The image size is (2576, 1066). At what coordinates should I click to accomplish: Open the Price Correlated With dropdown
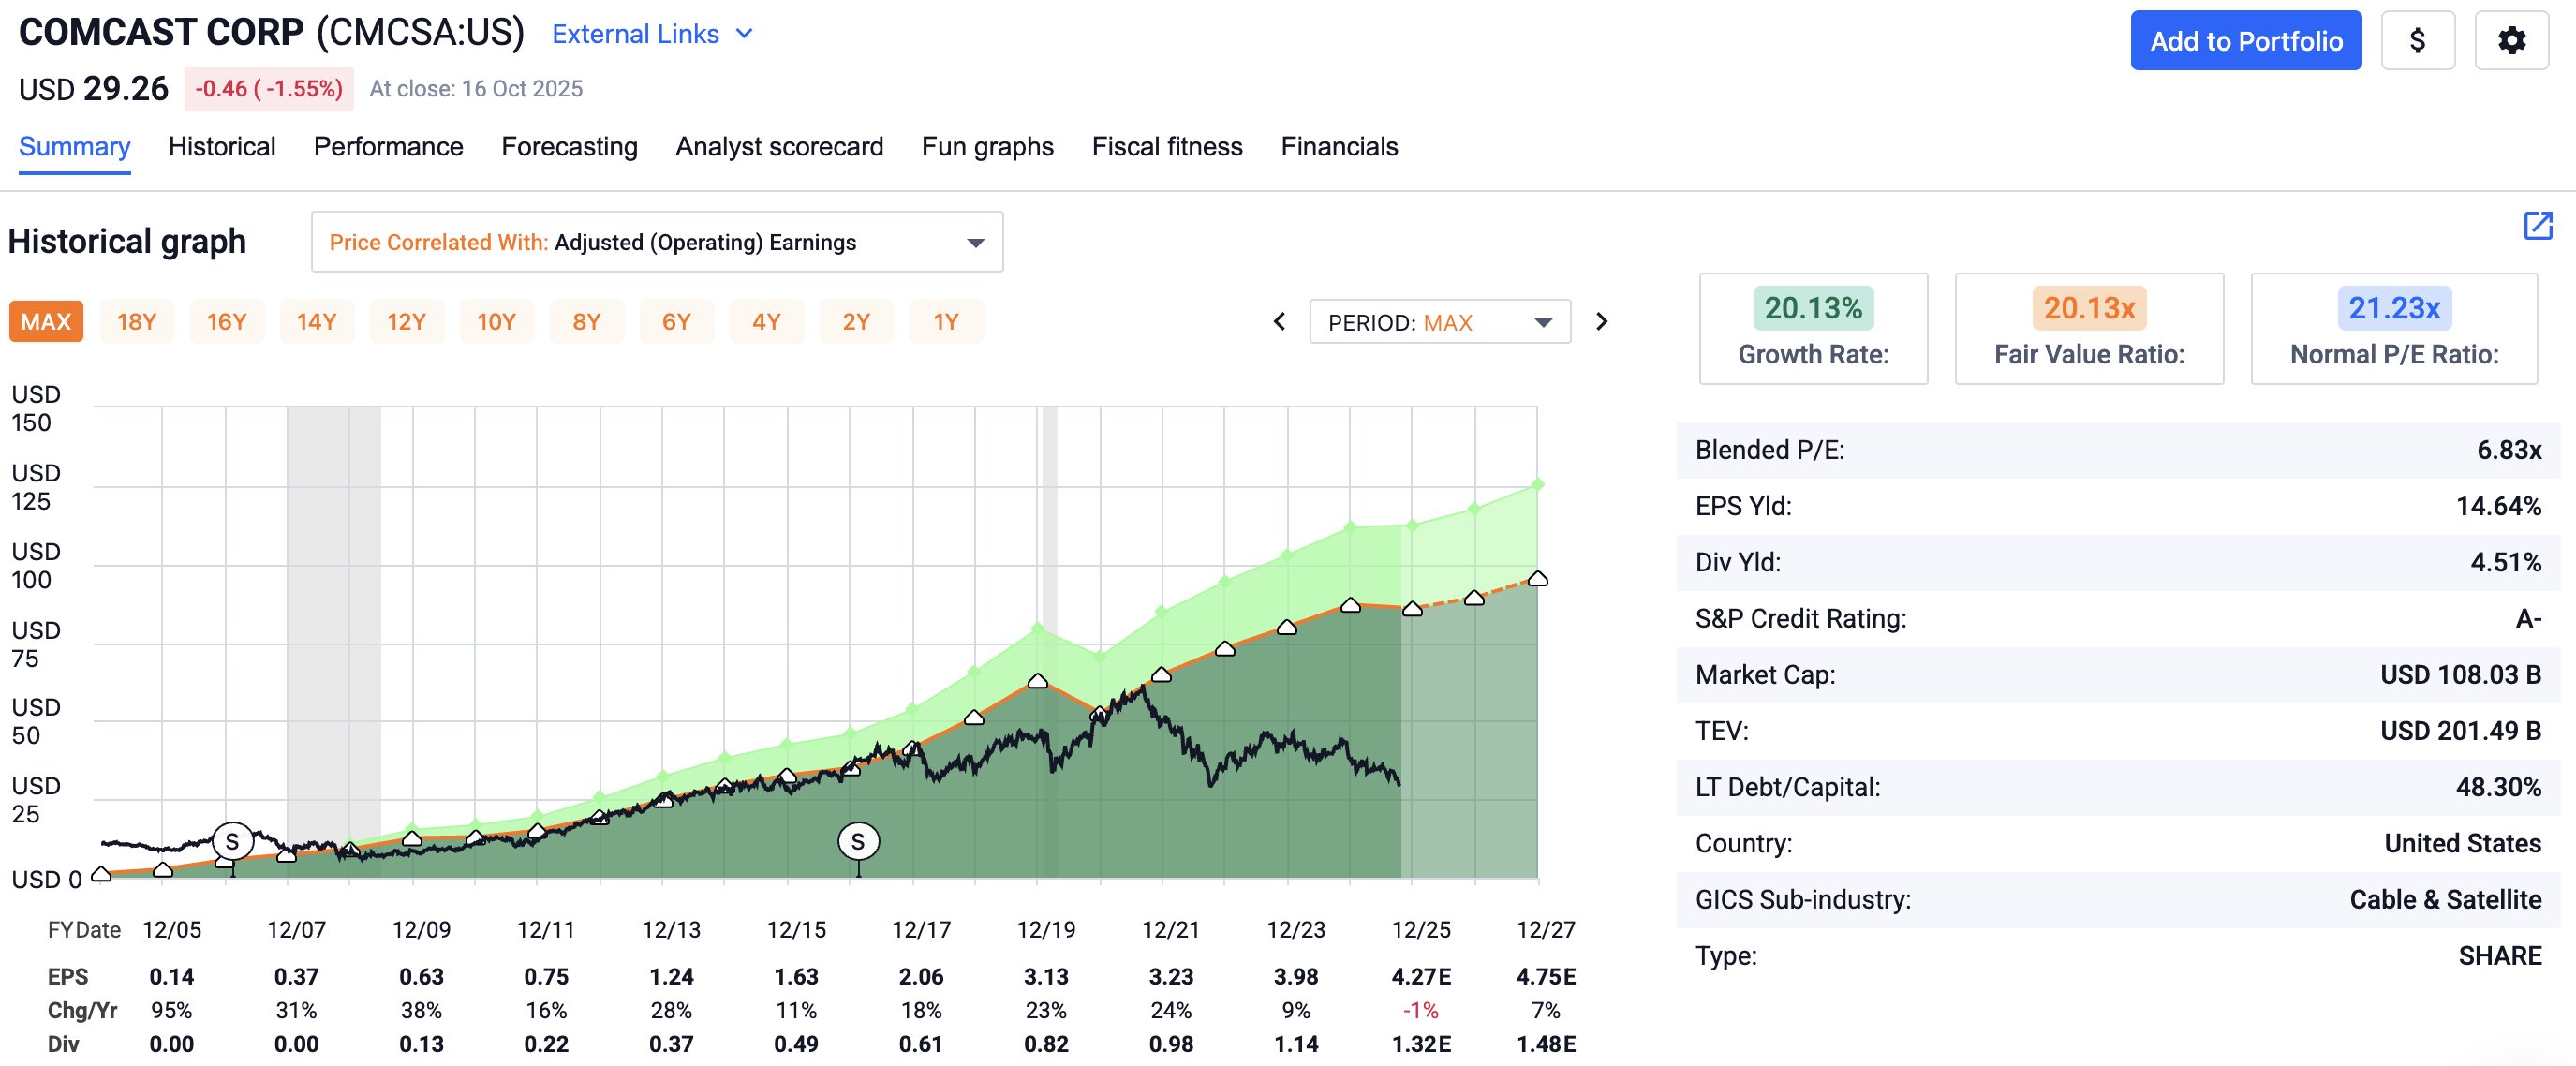coord(657,242)
